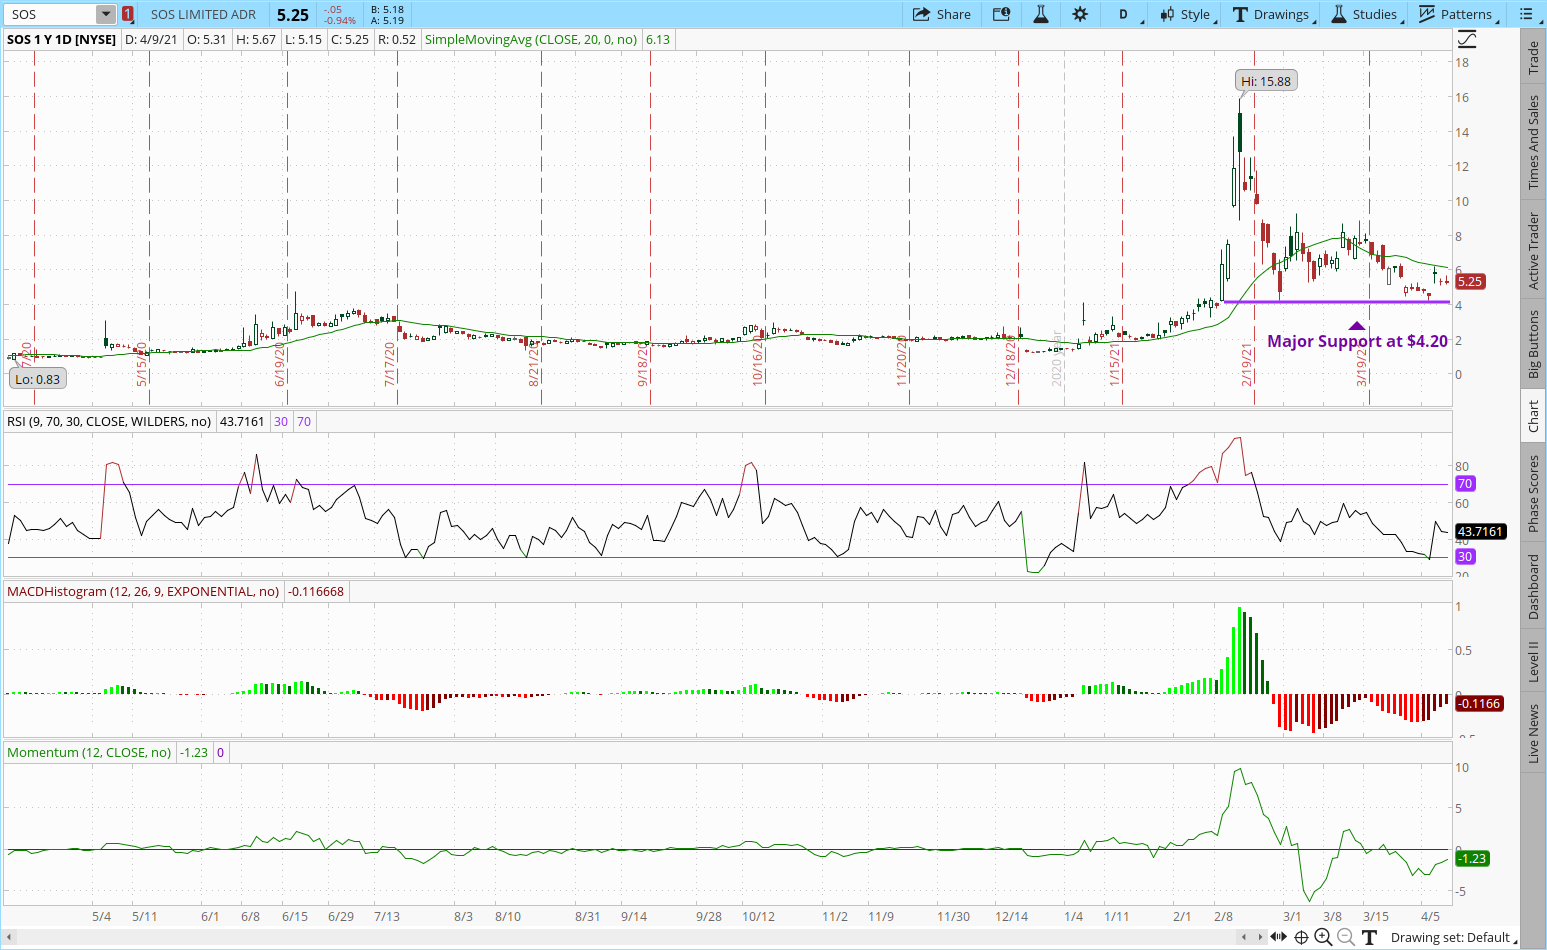This screenshot has width=1547, height=950.
Task: Click the pan/expand arrows icon in bottom bar
Action: [x=1279, y=937]
